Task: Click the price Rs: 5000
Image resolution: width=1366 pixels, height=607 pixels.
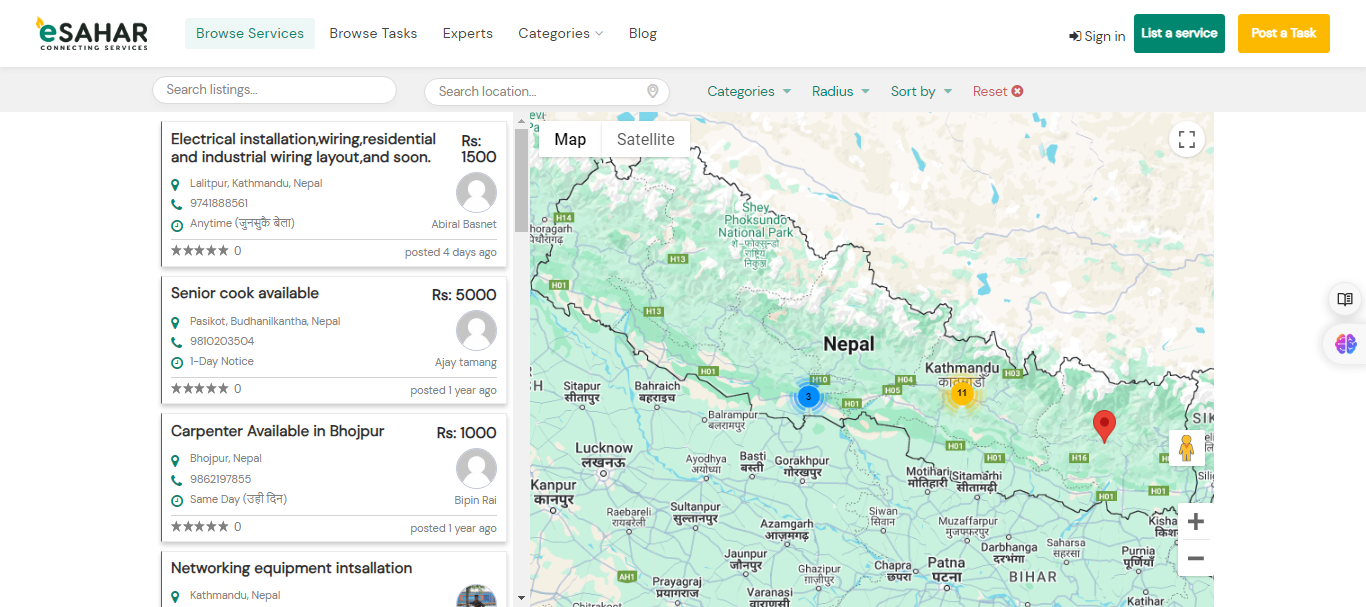Action: click(x=464, y=295)
